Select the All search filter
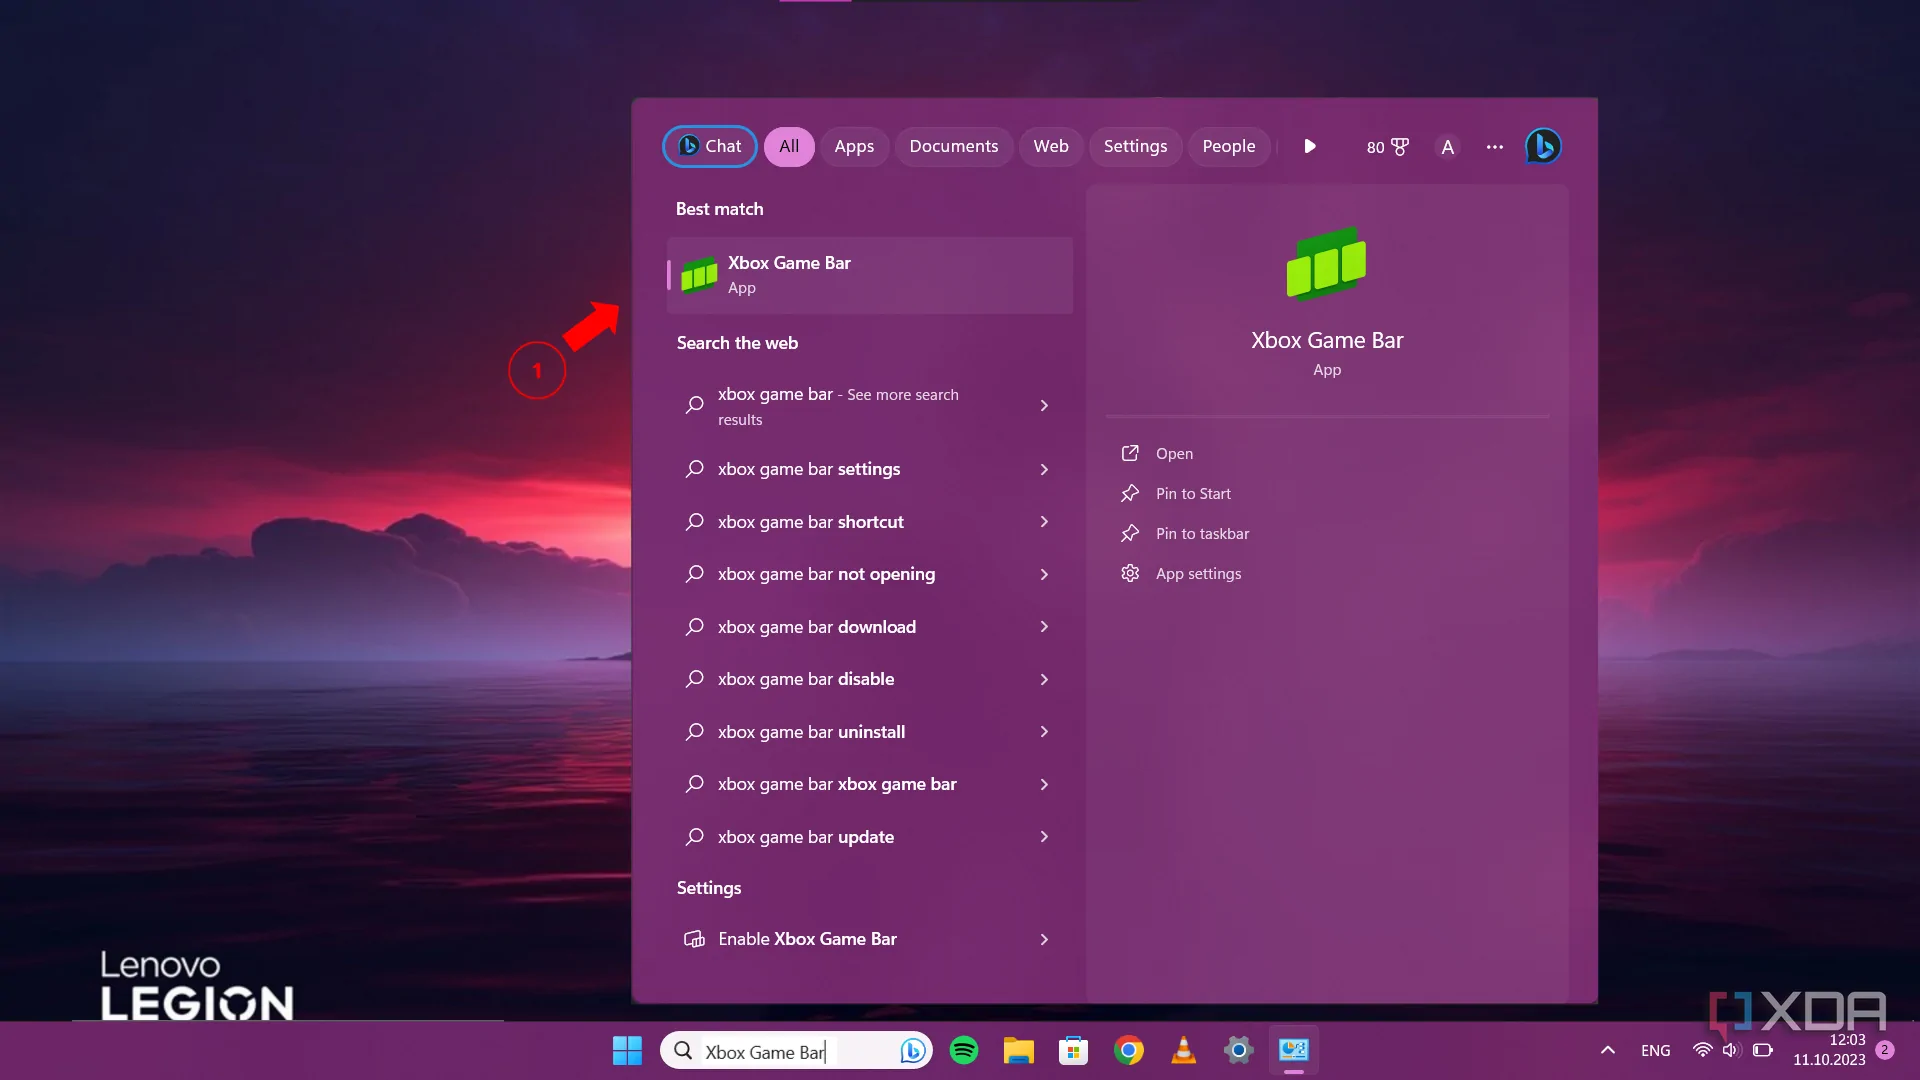The width and height of the screenshot is (1920, 1080). point(789,146)
